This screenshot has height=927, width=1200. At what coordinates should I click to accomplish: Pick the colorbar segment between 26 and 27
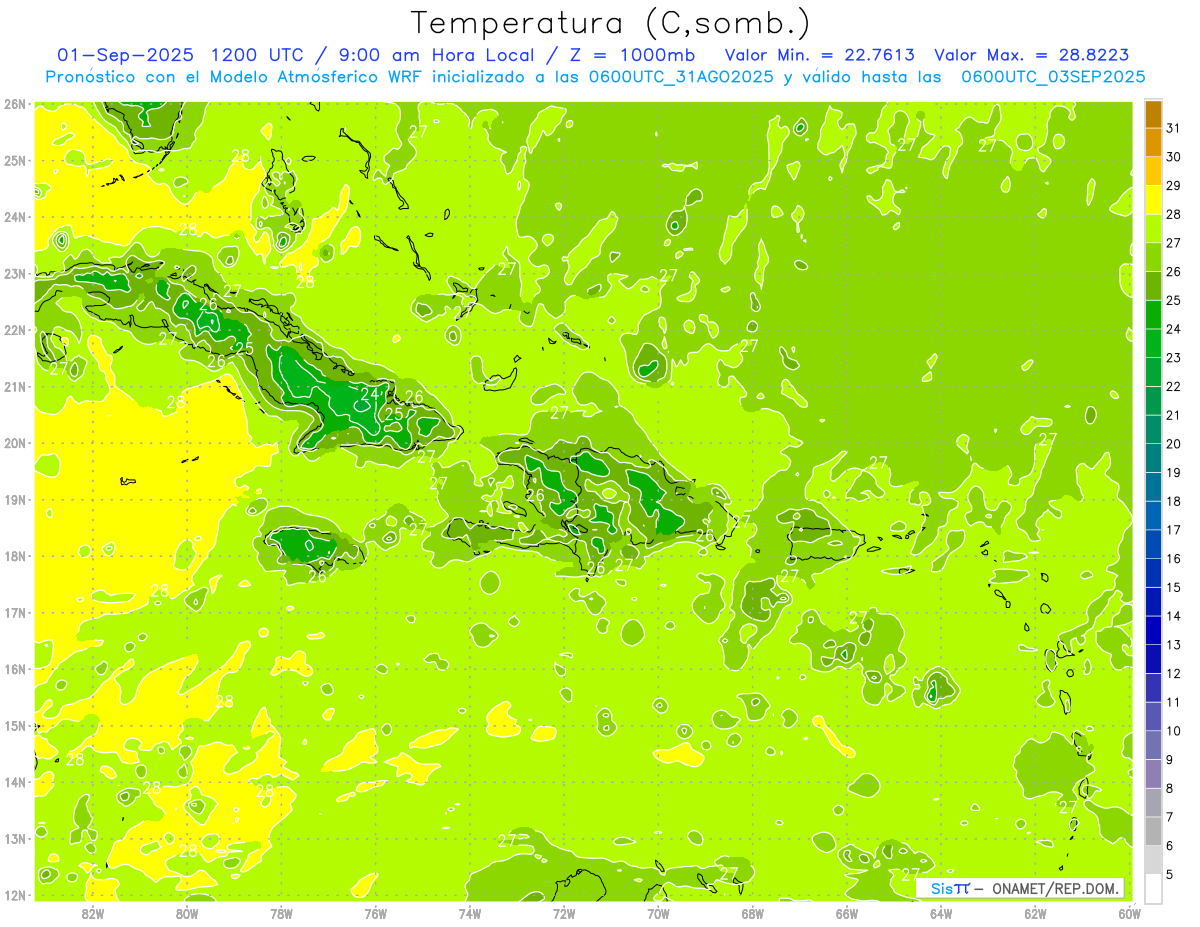pyautogui.click(x=1153, y=257)
